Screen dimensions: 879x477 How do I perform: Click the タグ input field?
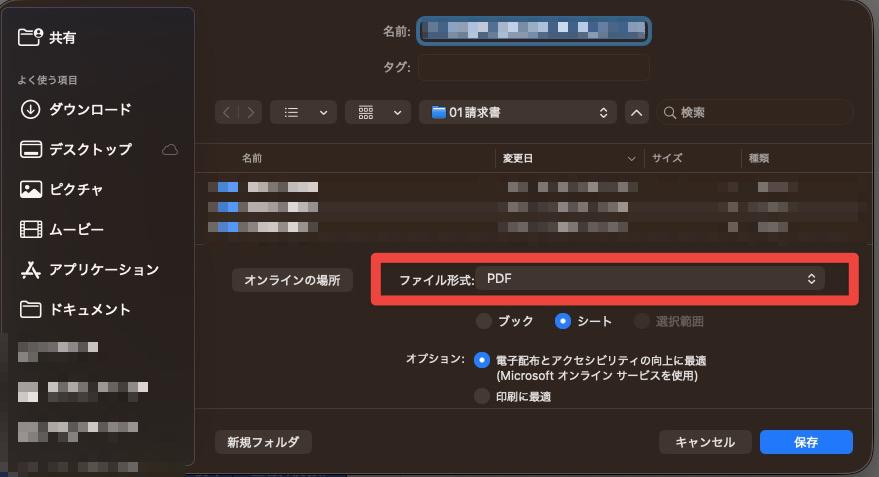[534, 67]
